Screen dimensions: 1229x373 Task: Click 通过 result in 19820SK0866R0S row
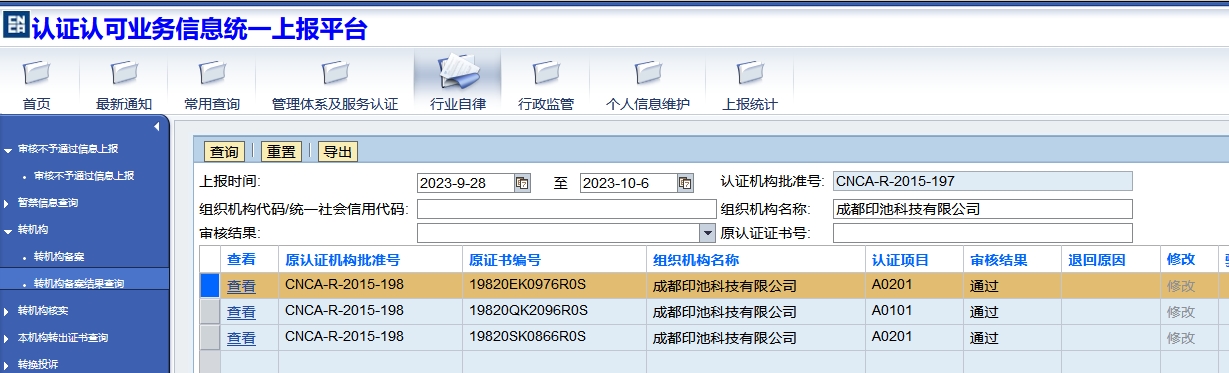1011,337
